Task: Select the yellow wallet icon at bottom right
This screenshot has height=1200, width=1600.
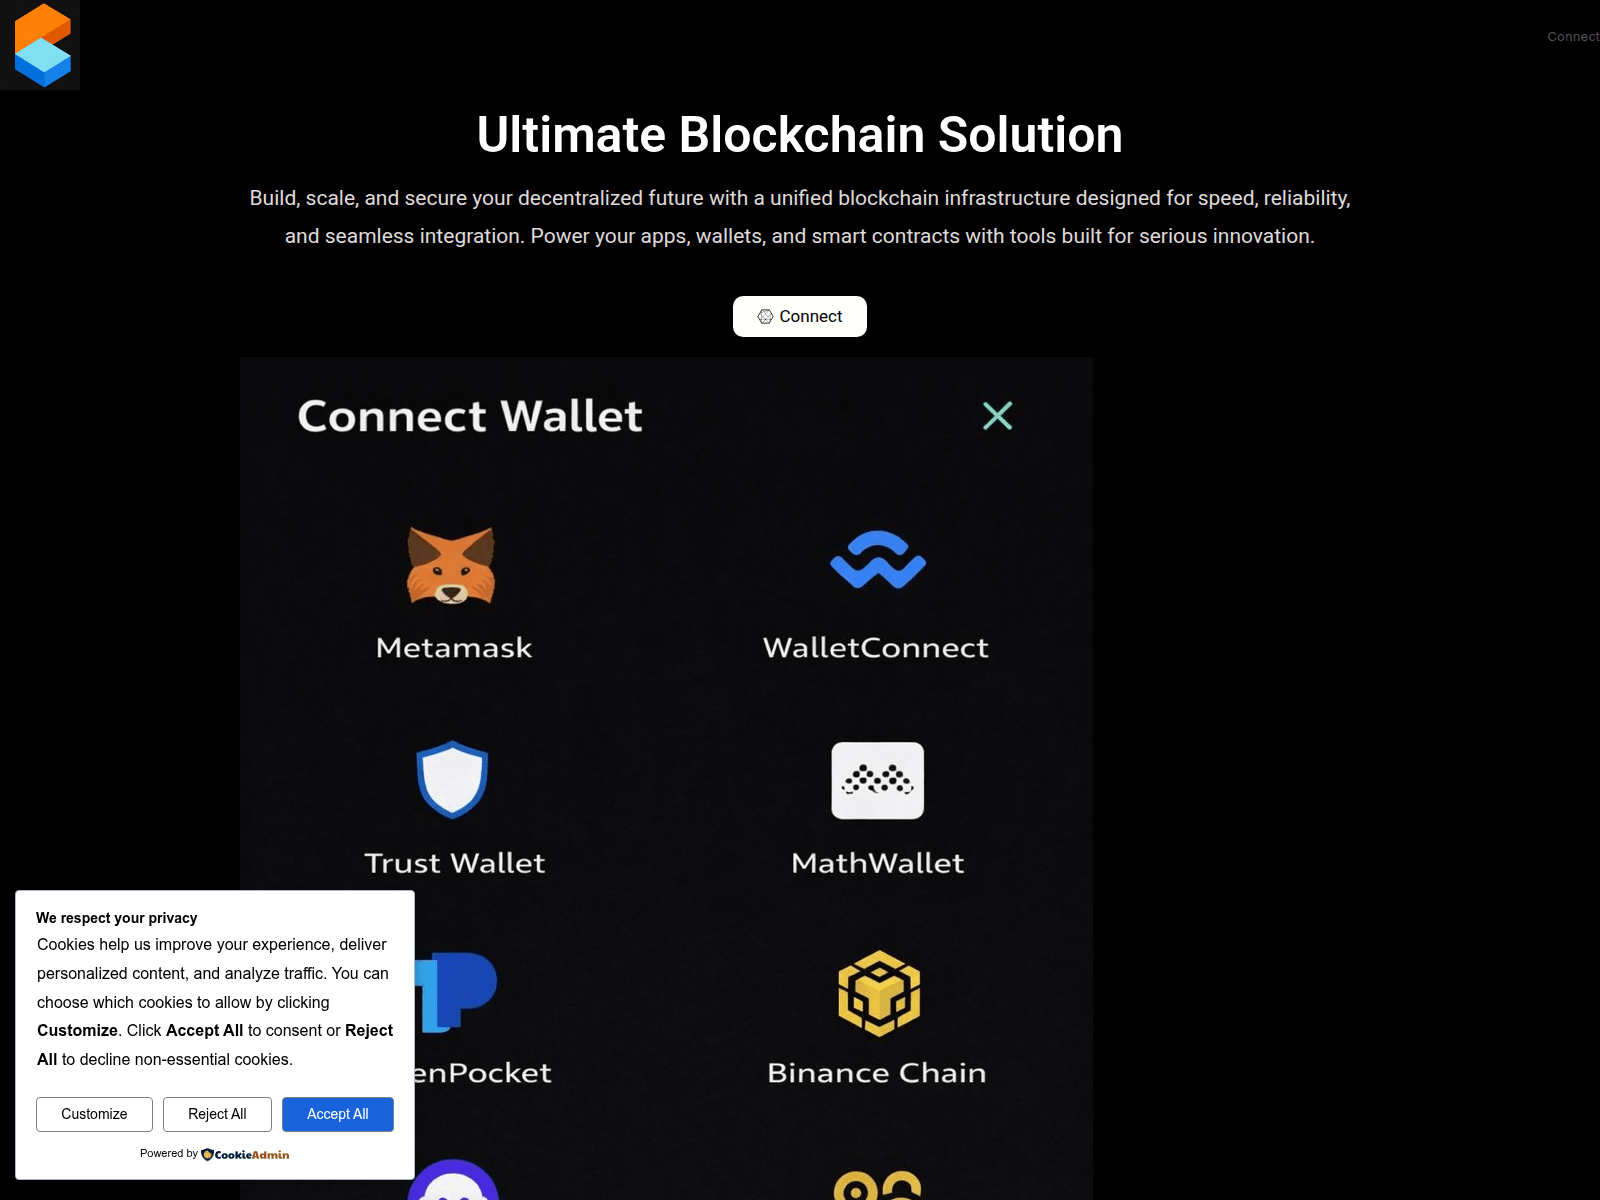Action: (x=878, y=1185)
